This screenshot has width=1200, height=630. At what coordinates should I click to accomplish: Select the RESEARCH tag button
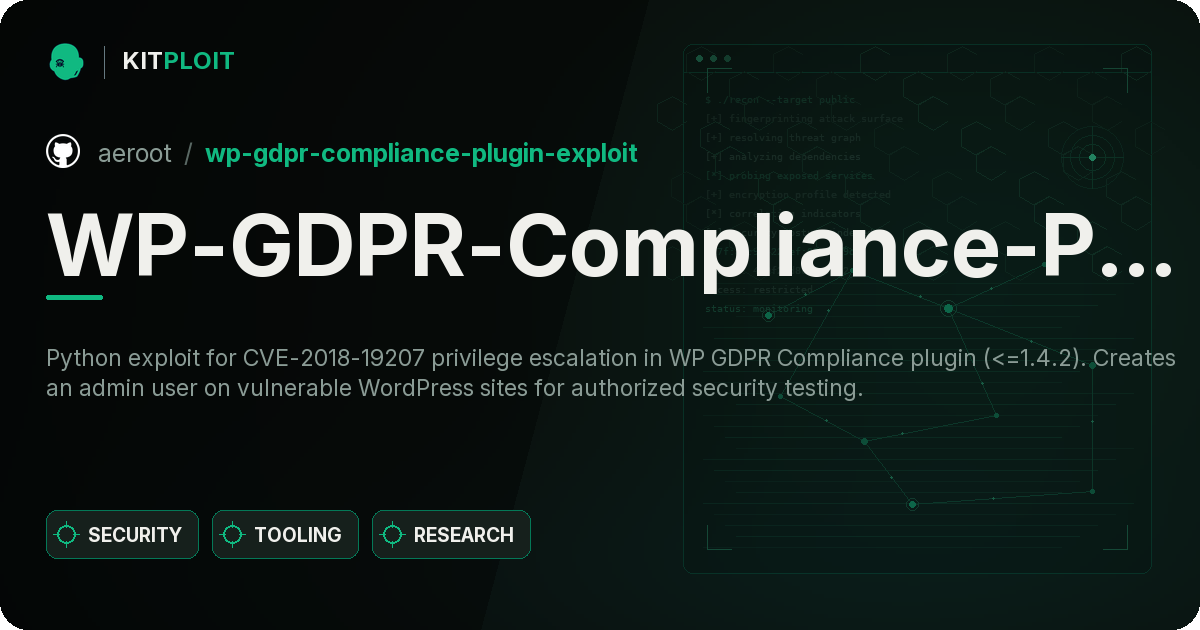click(451, 535)
